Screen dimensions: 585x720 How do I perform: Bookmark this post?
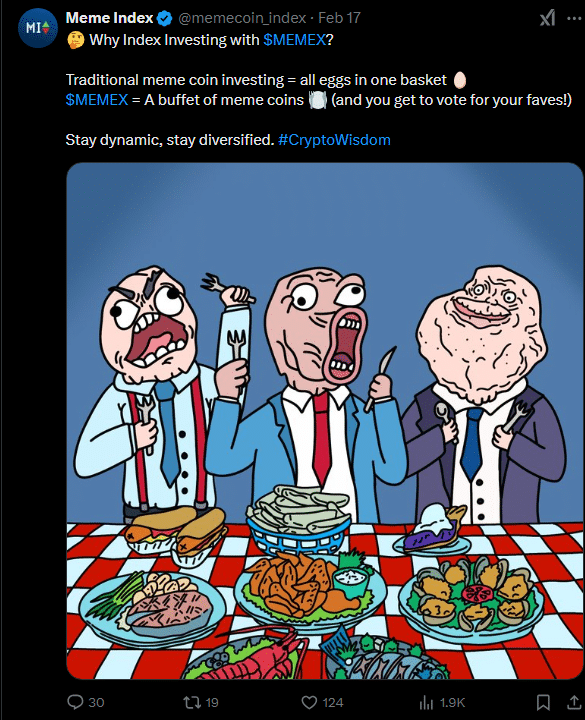pyautogui.click(x=544, y=702)
